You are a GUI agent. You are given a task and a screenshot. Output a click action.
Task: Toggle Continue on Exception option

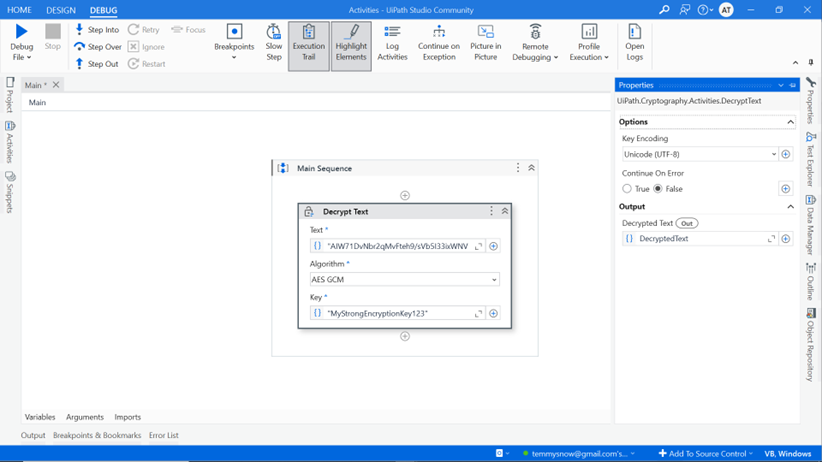tap(439, 42)
